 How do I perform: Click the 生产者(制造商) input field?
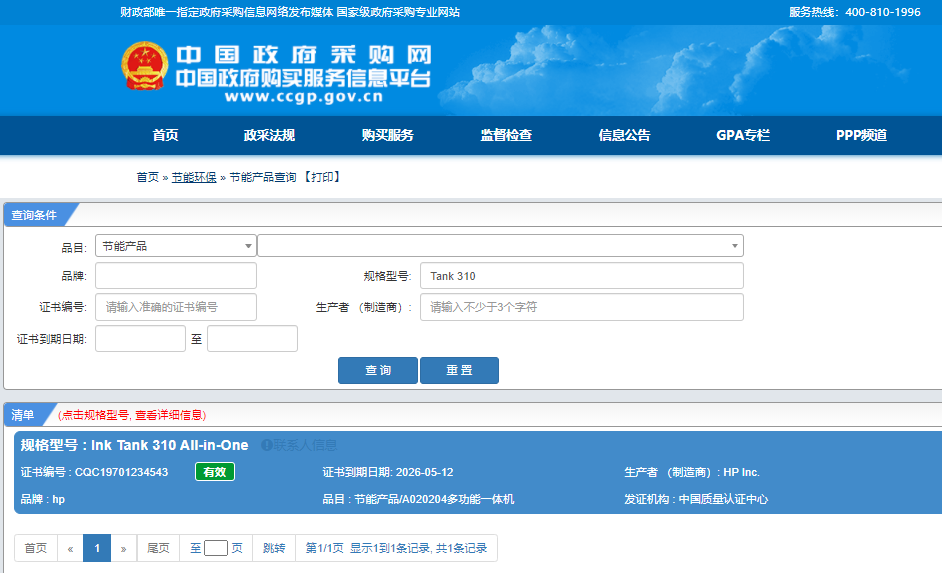click(582, 307)
